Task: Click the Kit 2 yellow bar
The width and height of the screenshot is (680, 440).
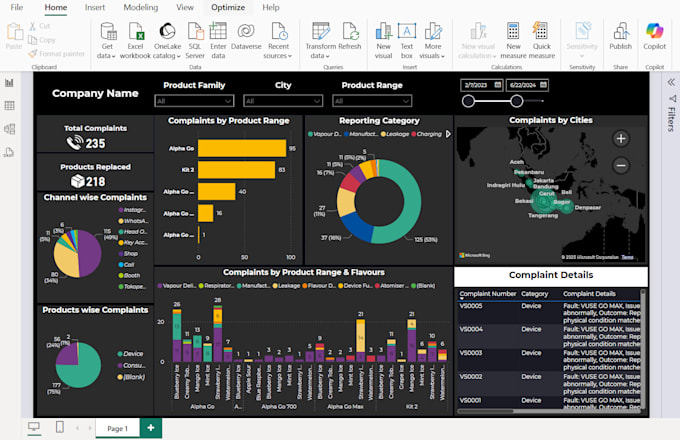Action: click(x=236, y=170)
